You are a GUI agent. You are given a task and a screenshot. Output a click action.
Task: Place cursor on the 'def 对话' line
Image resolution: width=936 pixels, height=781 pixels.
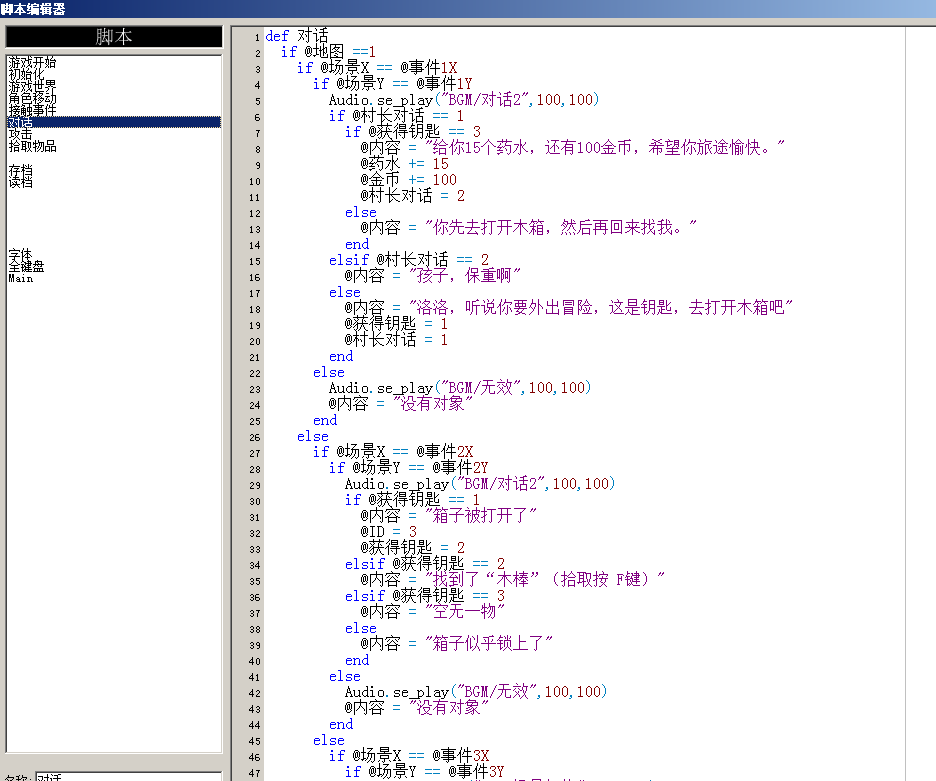click(297, 36)
